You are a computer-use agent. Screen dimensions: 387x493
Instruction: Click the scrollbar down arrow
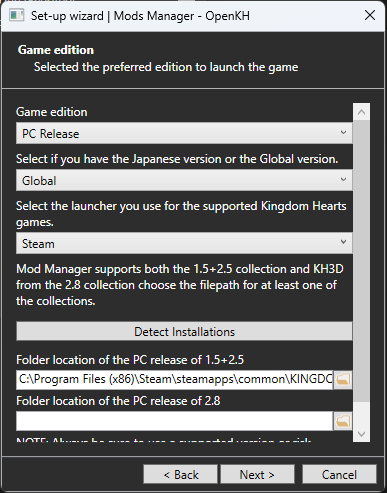coord(362,434)
